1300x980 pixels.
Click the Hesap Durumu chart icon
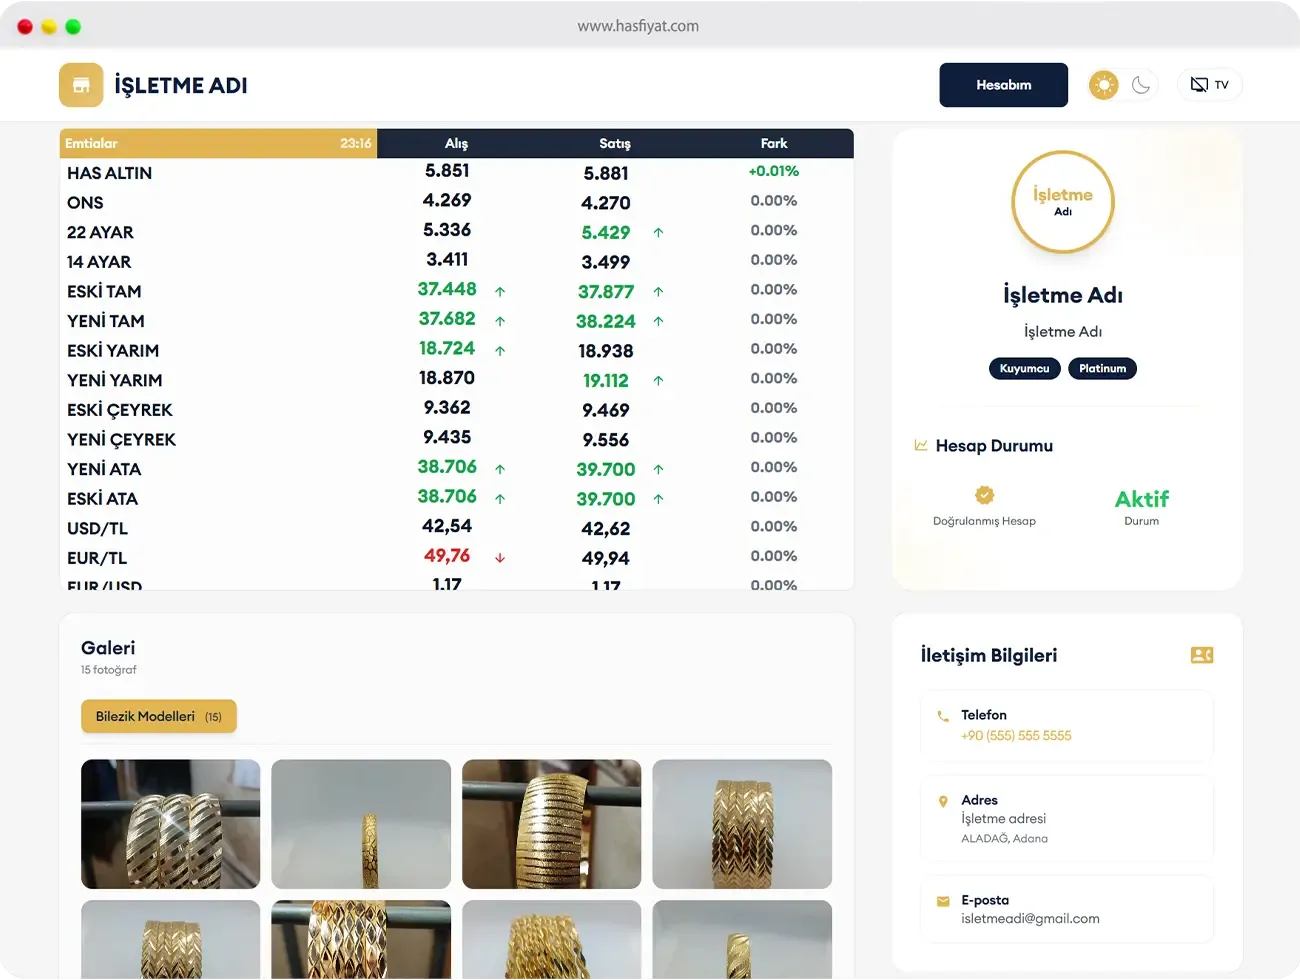(921, 445)
